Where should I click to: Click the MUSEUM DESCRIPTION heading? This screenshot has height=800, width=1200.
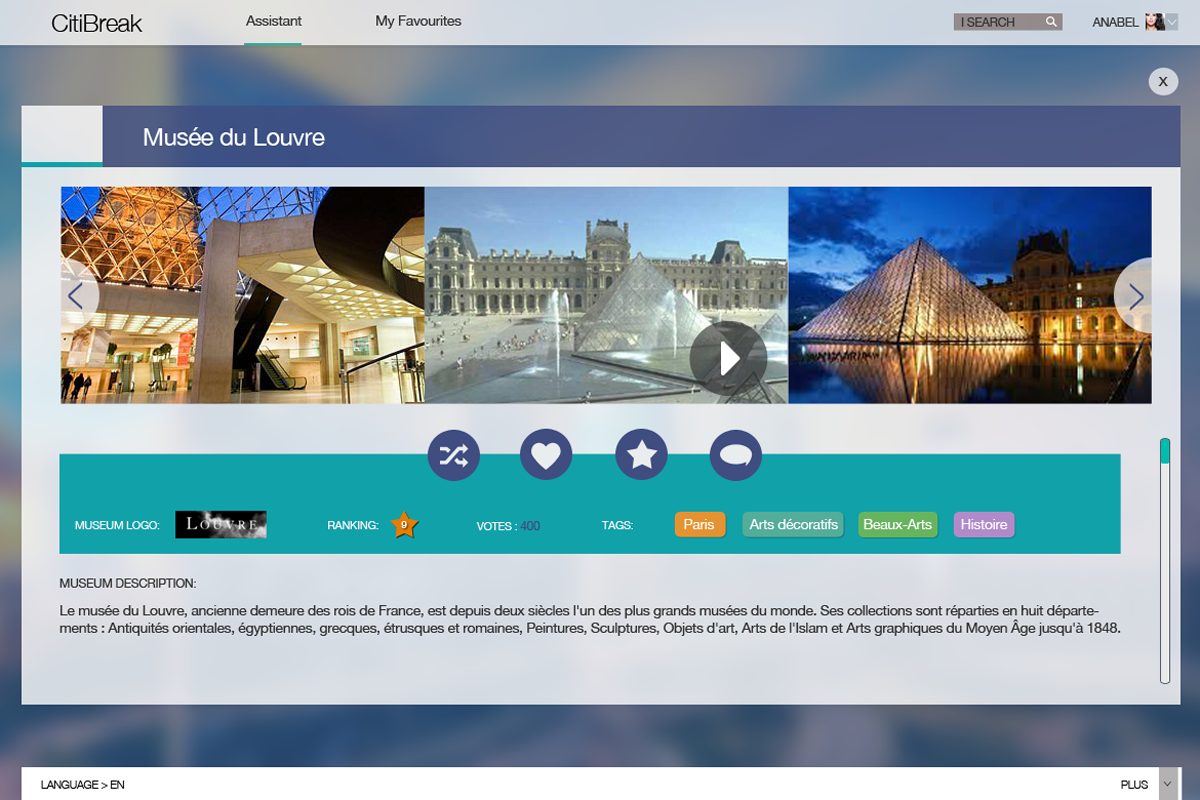(x=128, y=583)
